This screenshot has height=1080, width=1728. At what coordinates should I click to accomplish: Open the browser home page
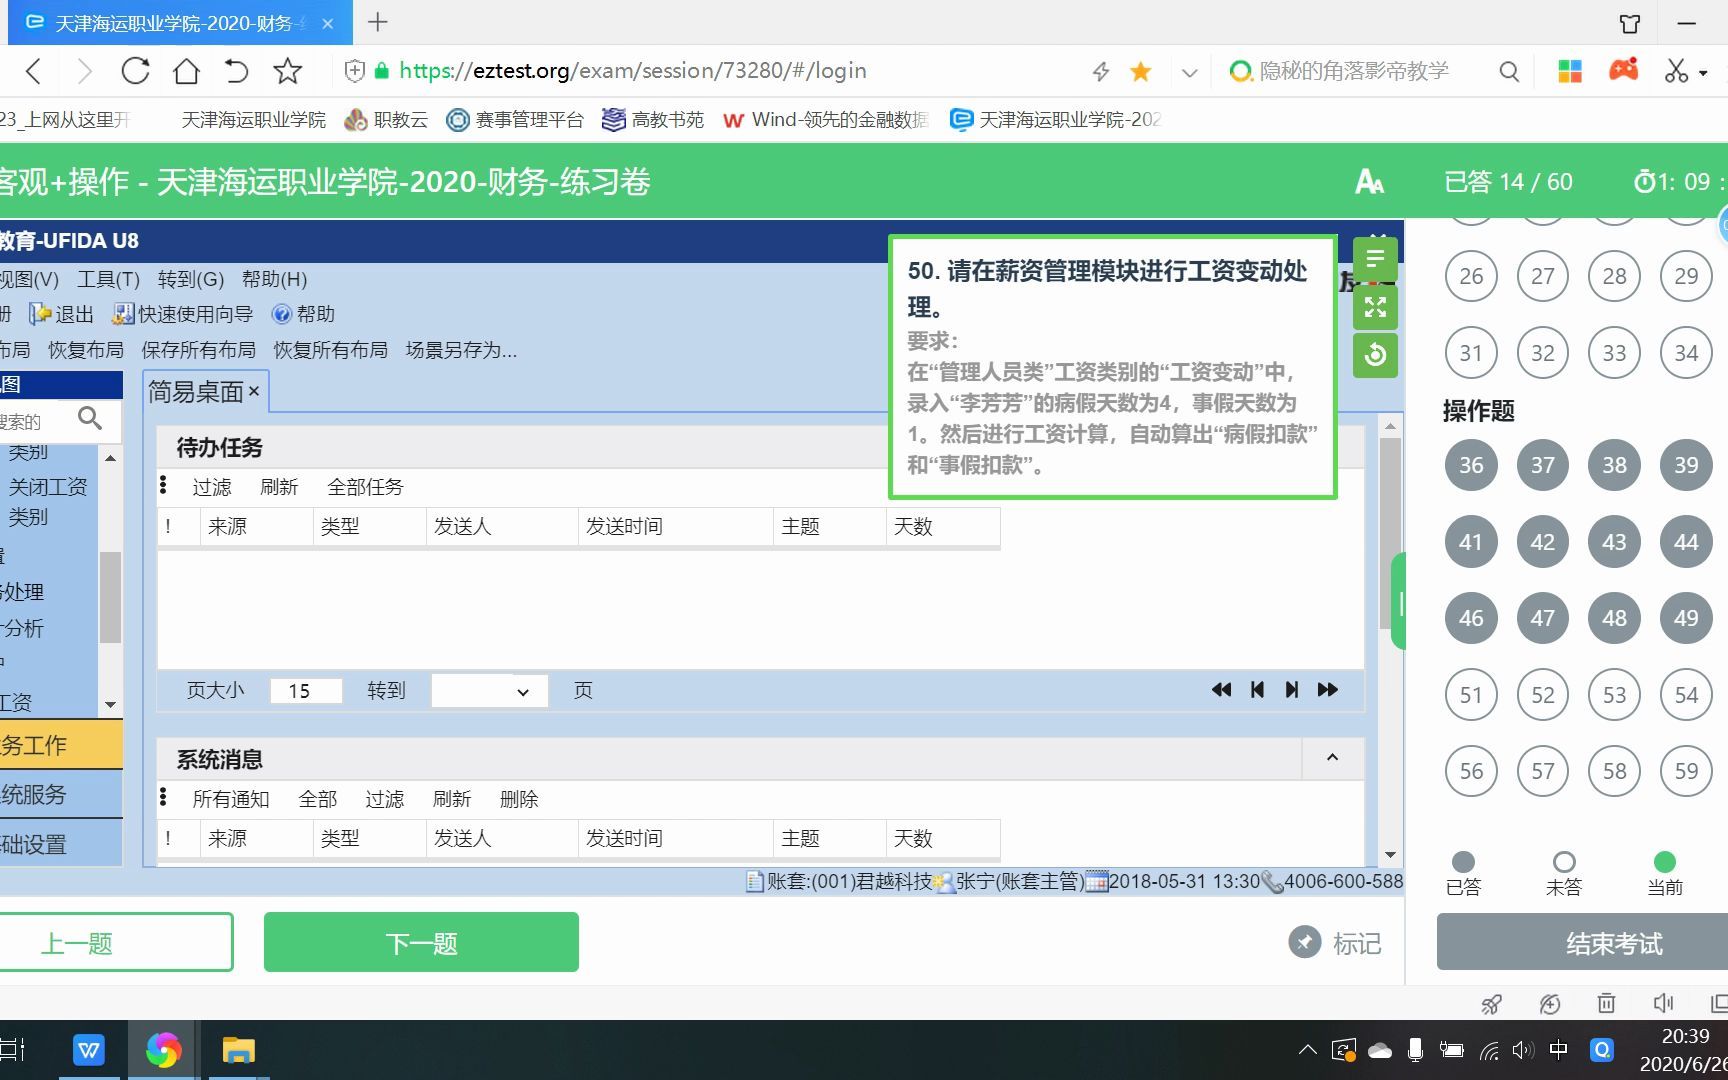pos(186,71)
